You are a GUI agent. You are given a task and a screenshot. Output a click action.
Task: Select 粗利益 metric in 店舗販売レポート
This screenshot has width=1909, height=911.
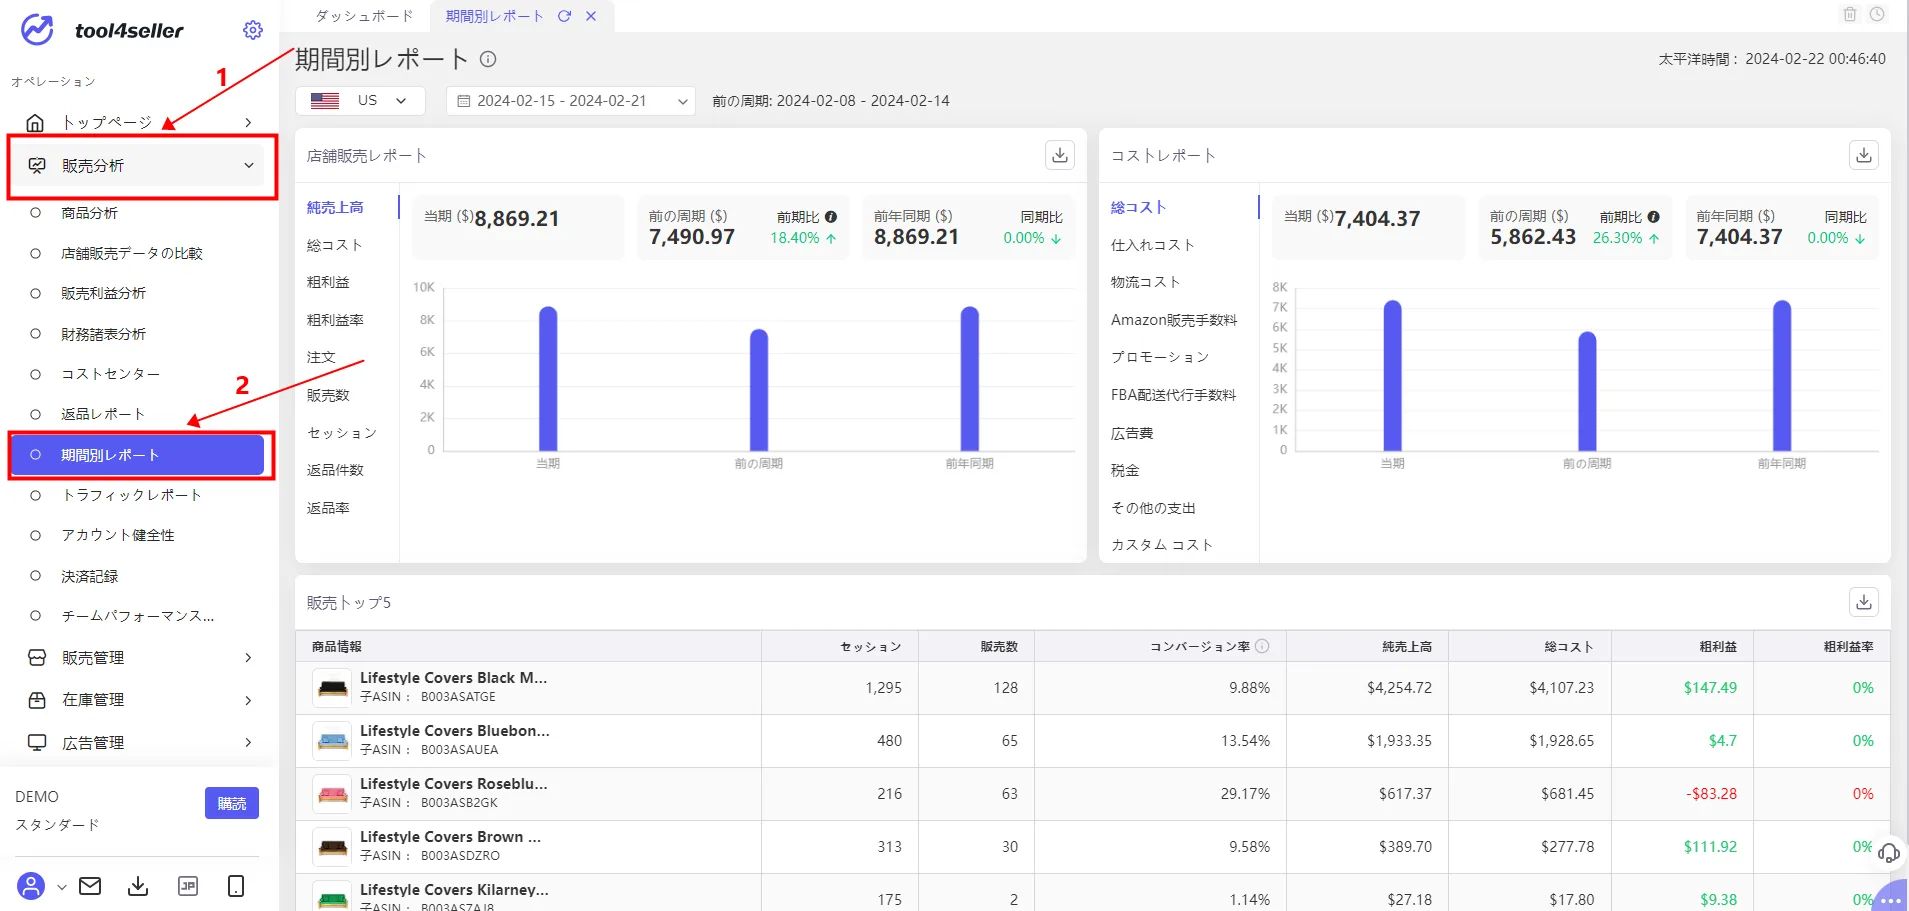pos(328,282)
